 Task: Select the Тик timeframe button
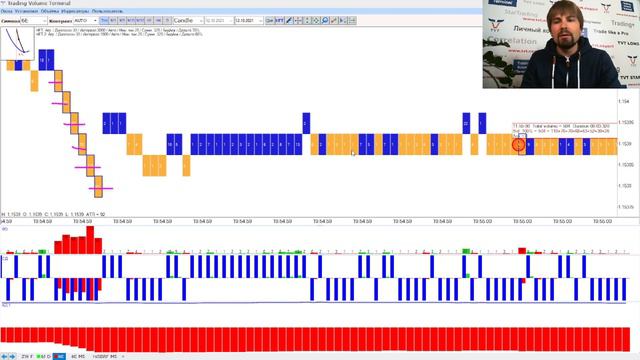click(x=104, y=20)
